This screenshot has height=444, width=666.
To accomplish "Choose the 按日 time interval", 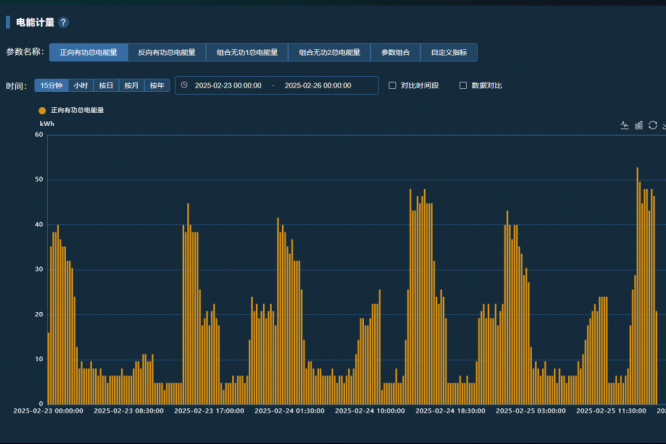I will click(x=106, y=86).
